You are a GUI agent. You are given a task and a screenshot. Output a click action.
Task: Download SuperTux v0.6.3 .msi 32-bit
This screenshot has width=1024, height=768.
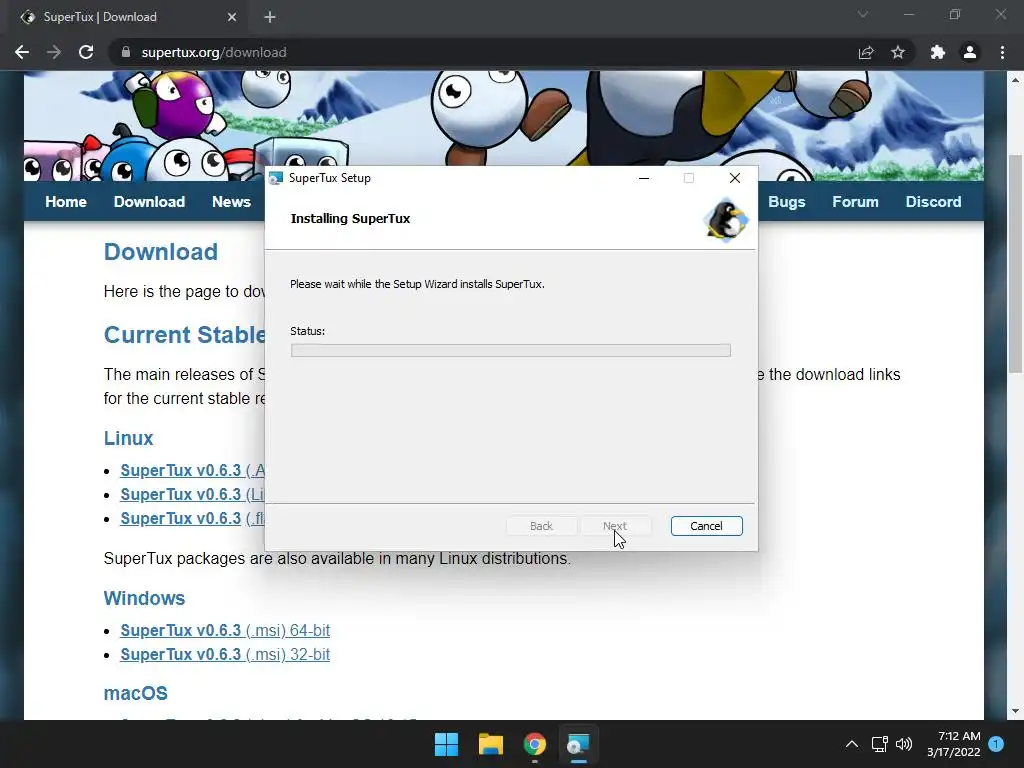tap(225, 654)
